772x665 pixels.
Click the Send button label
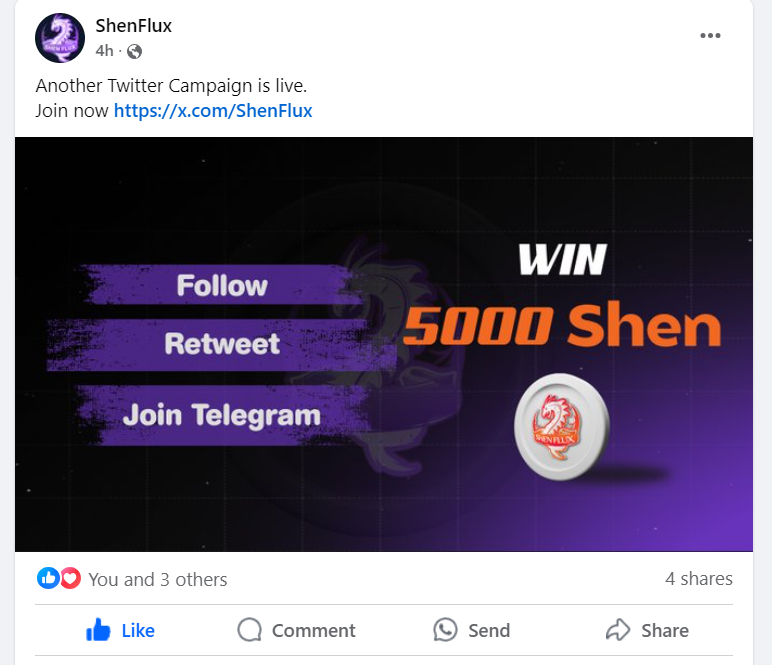[x=489, y=631]
